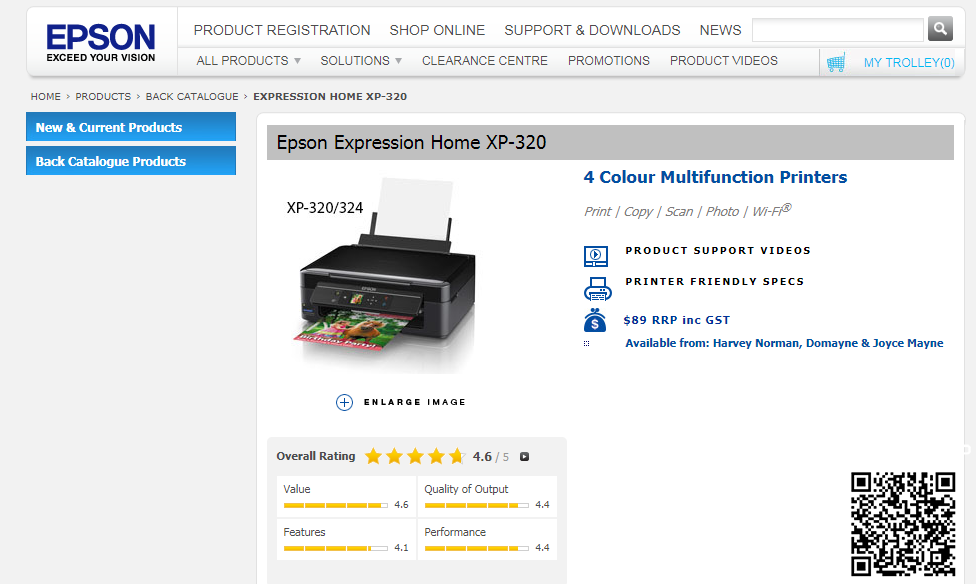Open Support & Downloads page

point(592,30)
